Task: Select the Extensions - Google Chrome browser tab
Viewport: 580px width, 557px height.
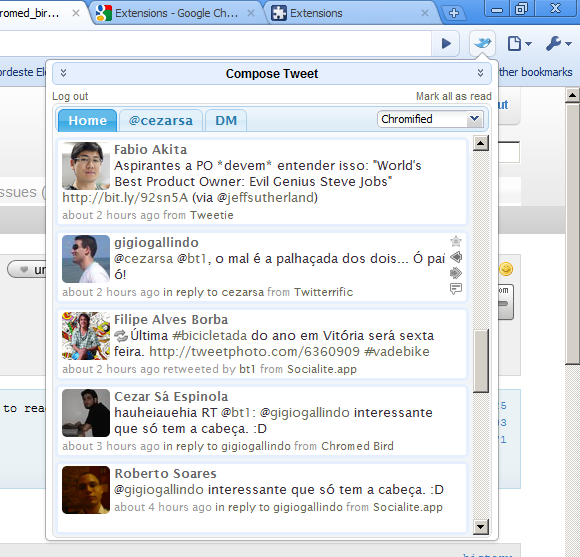Action: pyautogui.click(x=177, y=13)
